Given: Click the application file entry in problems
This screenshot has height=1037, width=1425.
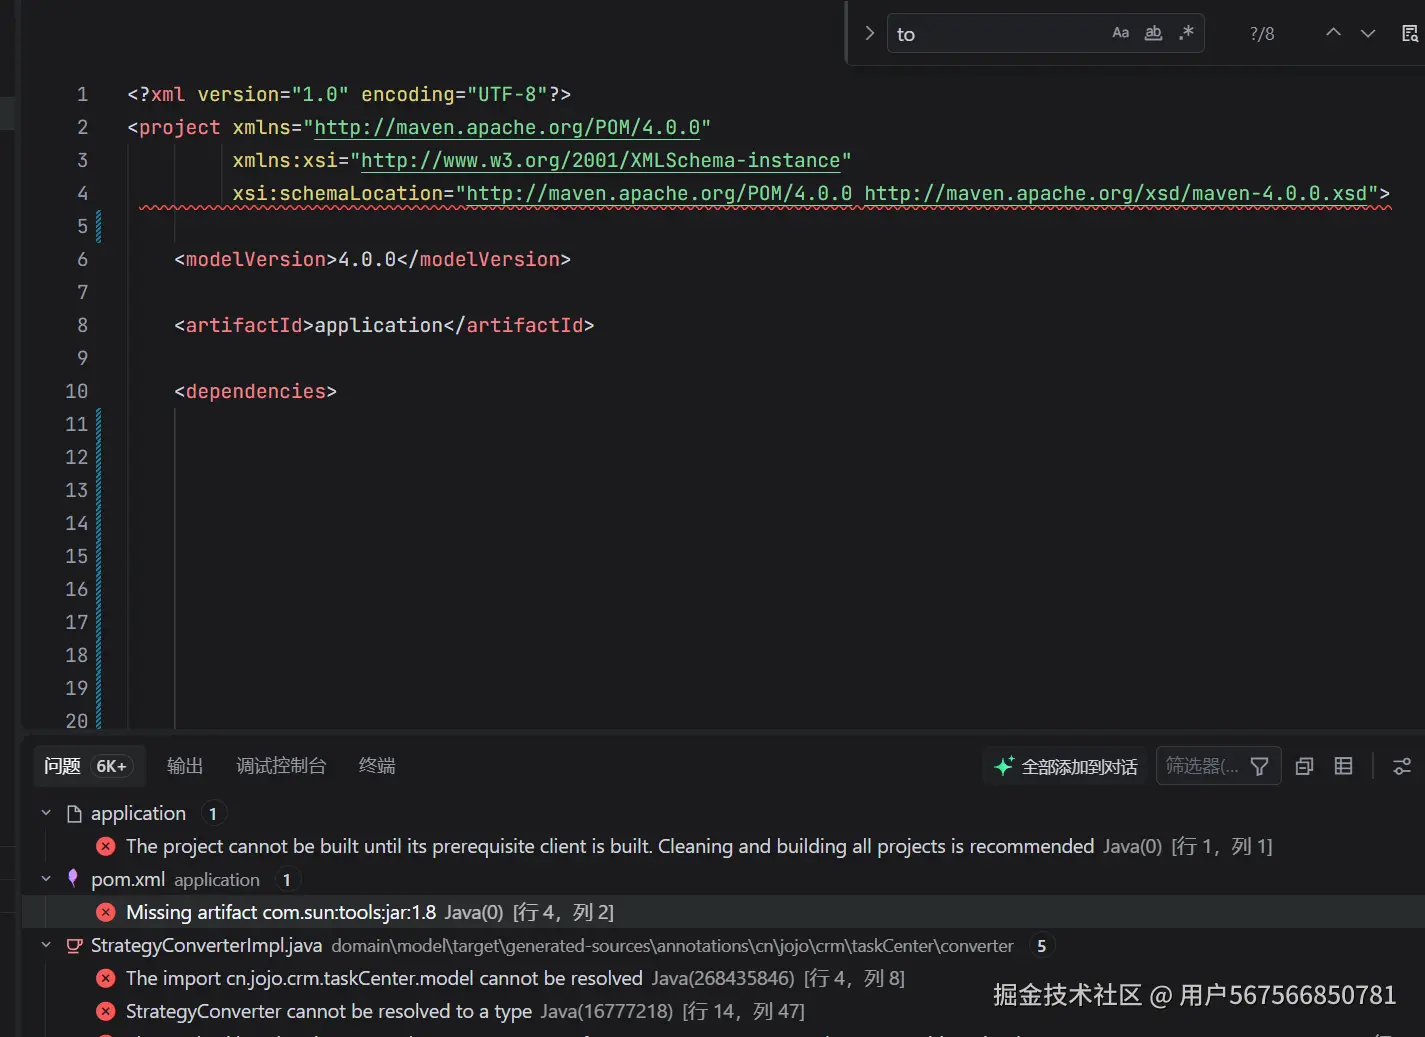Looking at the screenshot, I should tap(138, 813).
